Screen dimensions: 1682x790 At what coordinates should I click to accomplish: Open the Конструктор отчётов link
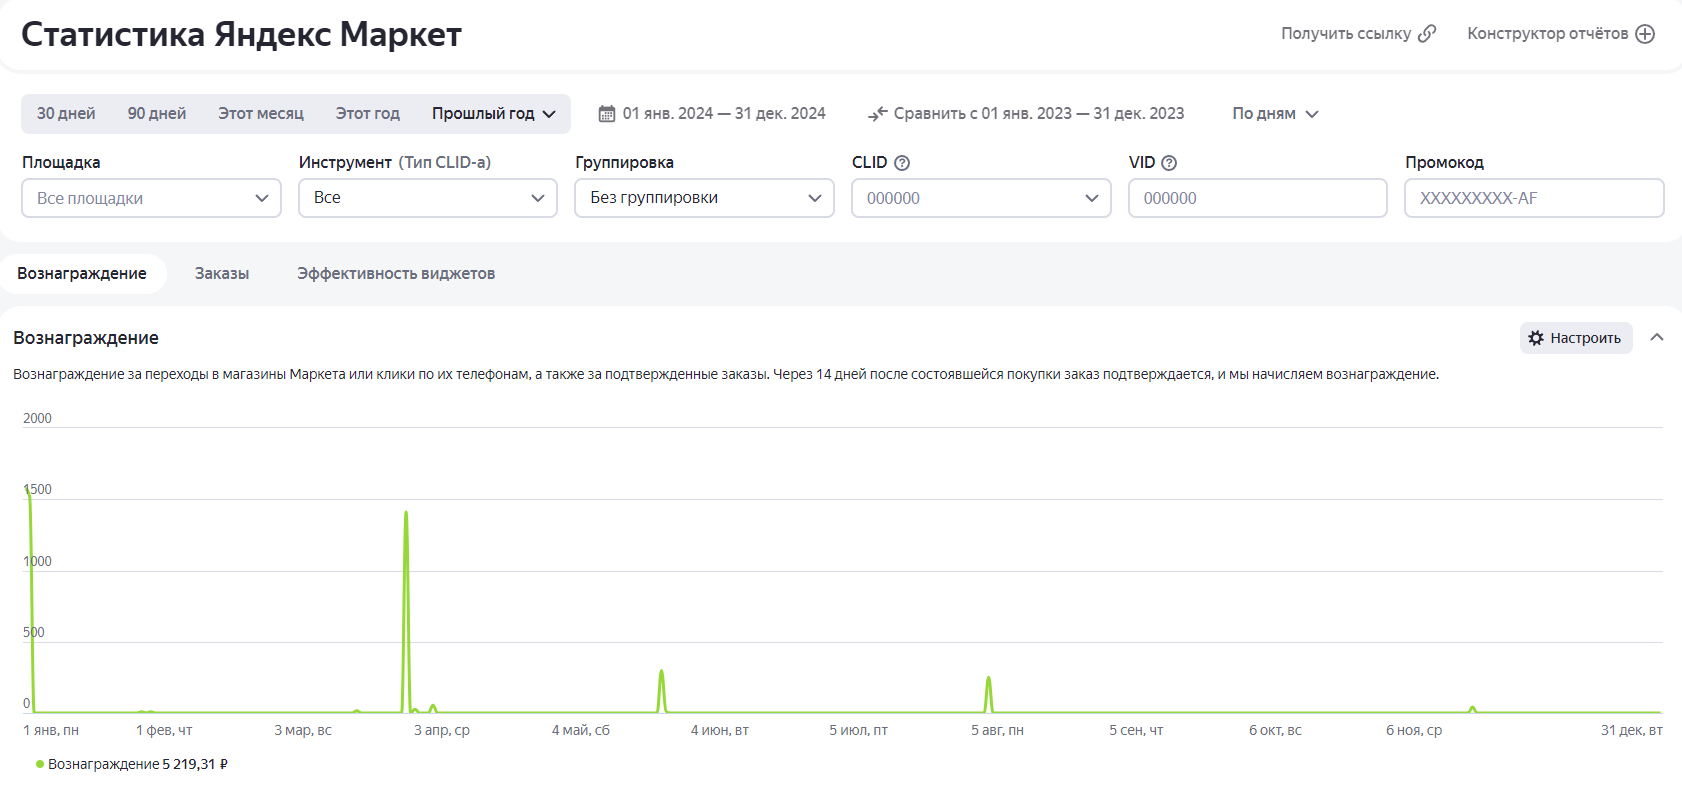point(1560,34)
